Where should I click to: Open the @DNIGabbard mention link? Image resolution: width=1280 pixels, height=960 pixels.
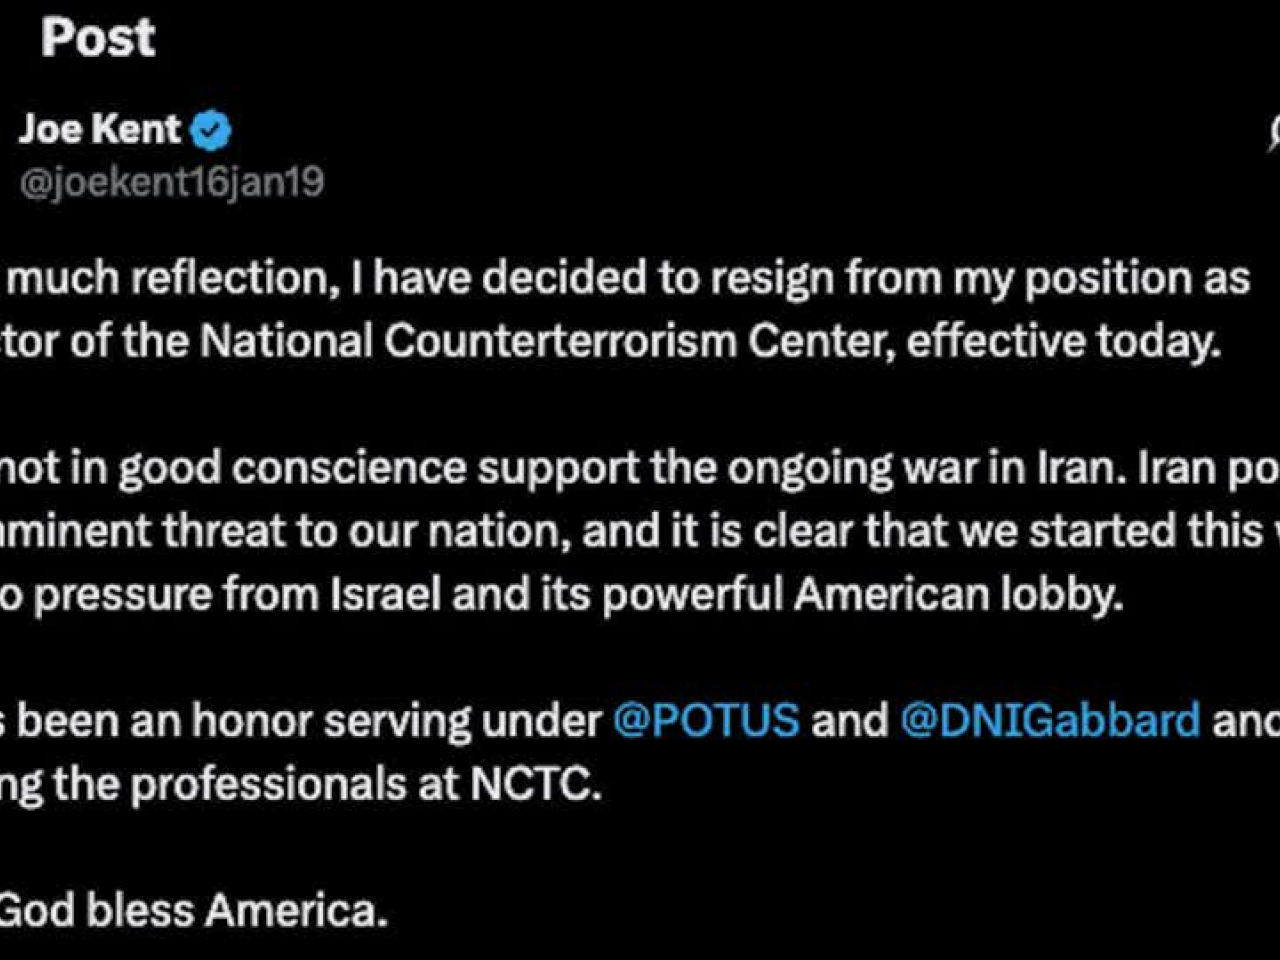[x=1049, y=720]
